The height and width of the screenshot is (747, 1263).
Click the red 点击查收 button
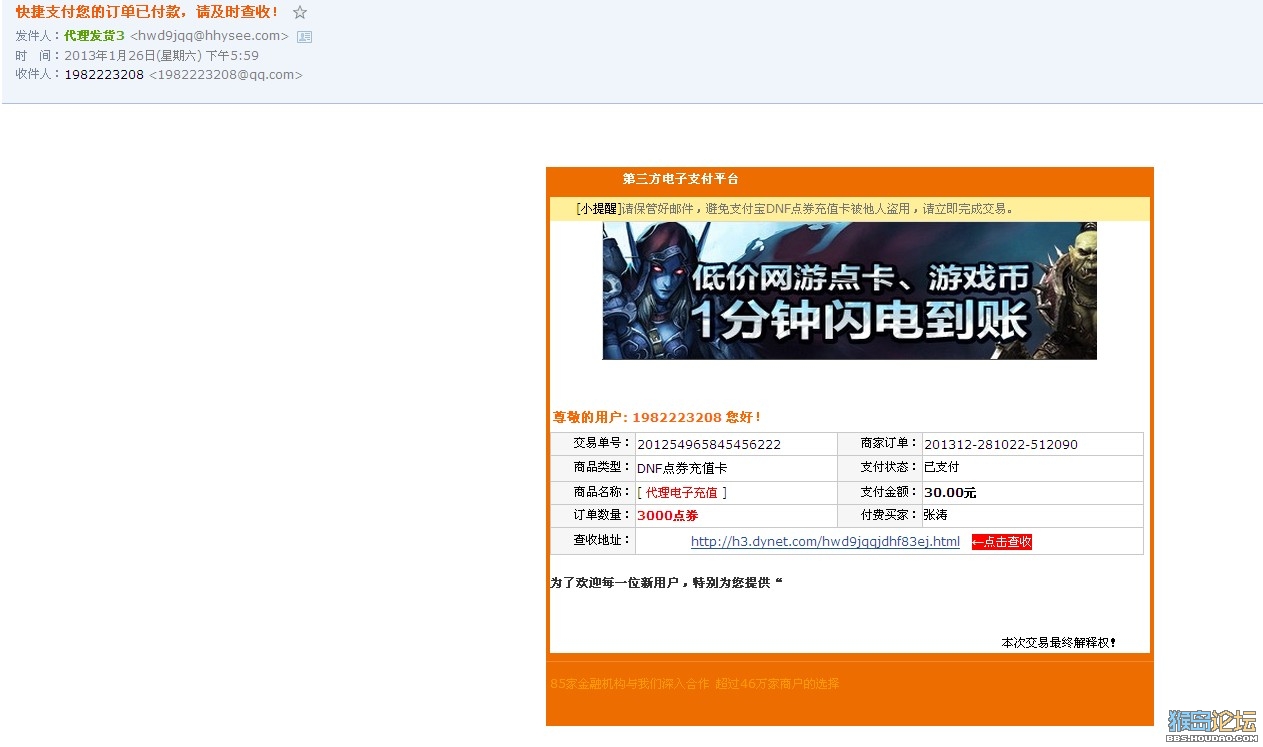pyautogui.click(x=1002, y=542)
